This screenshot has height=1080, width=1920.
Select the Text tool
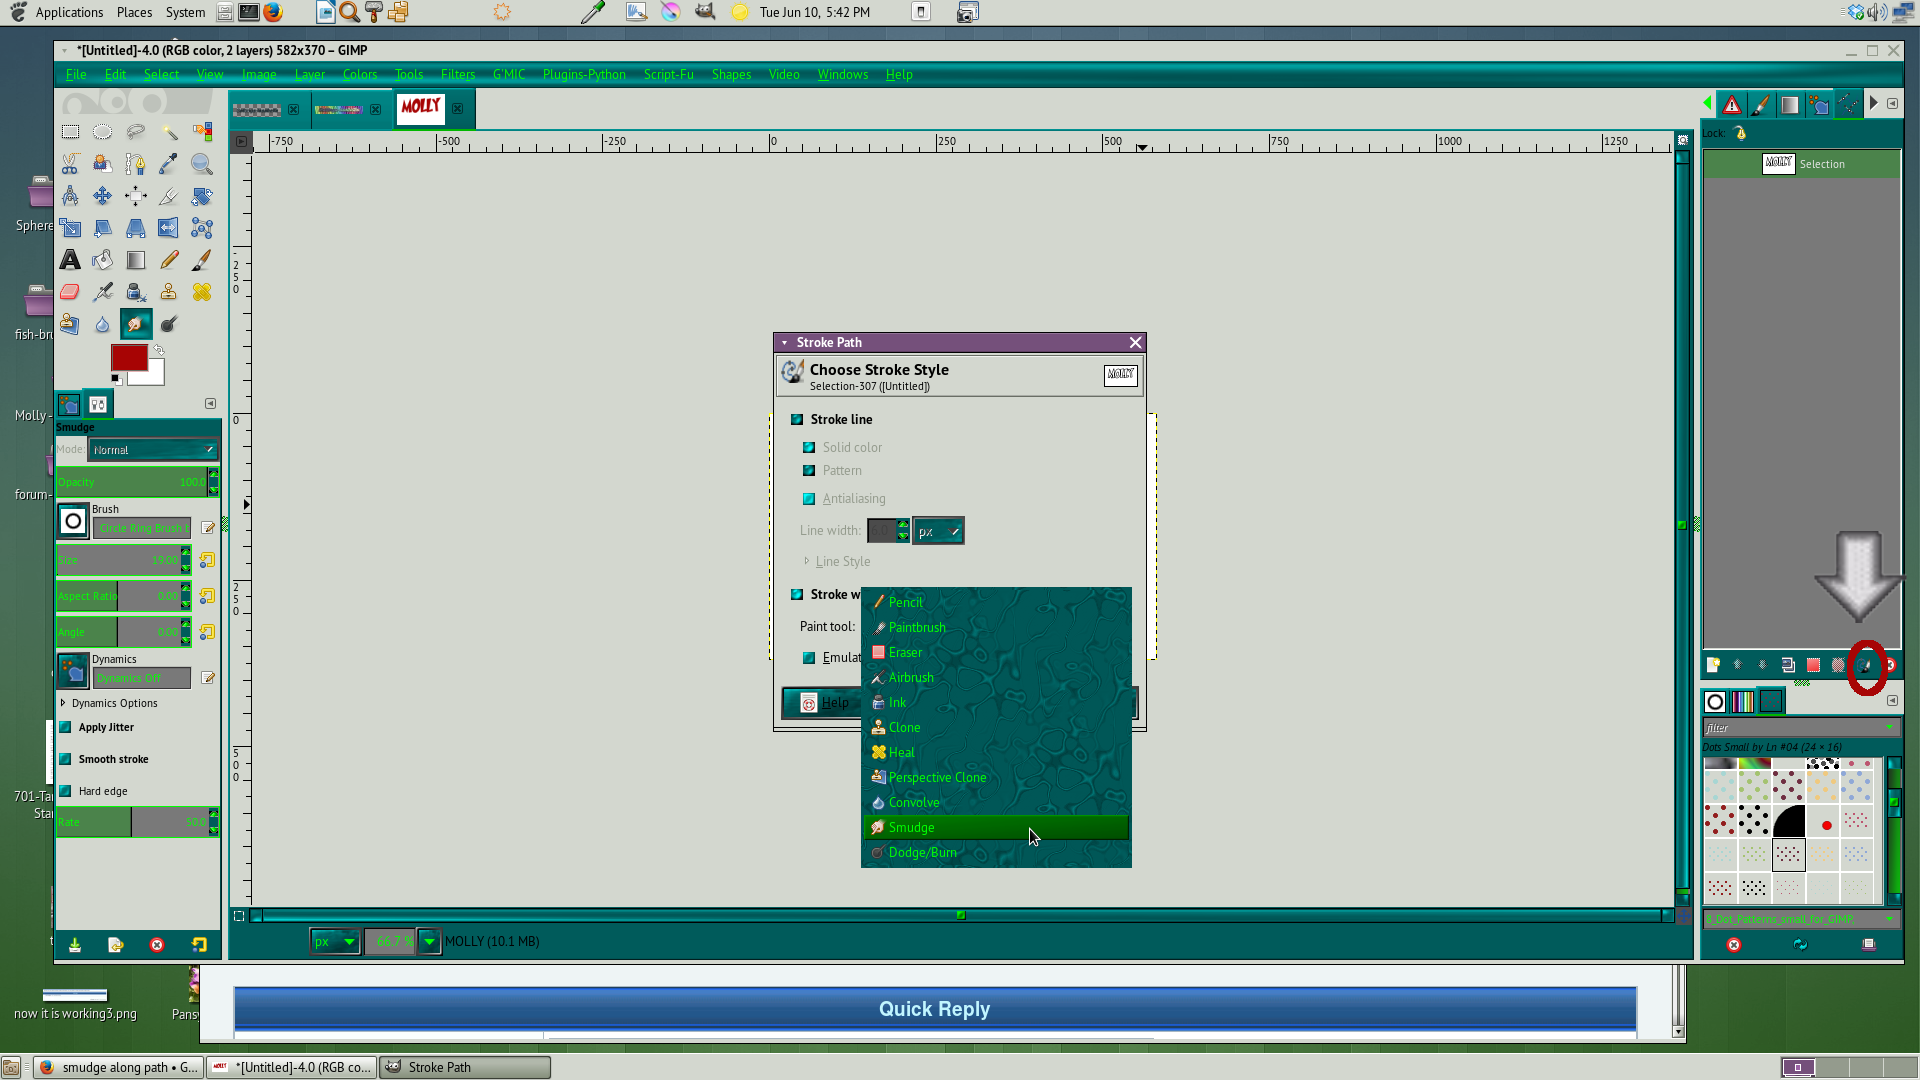pos(70,260)
